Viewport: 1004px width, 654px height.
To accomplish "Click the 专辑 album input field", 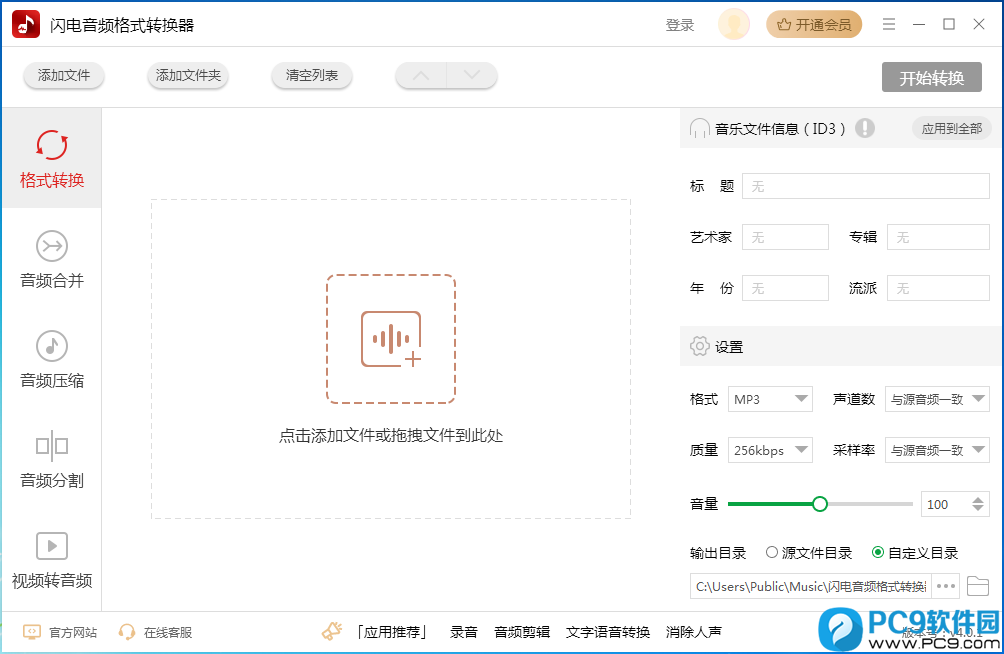I will click(938, 237).
